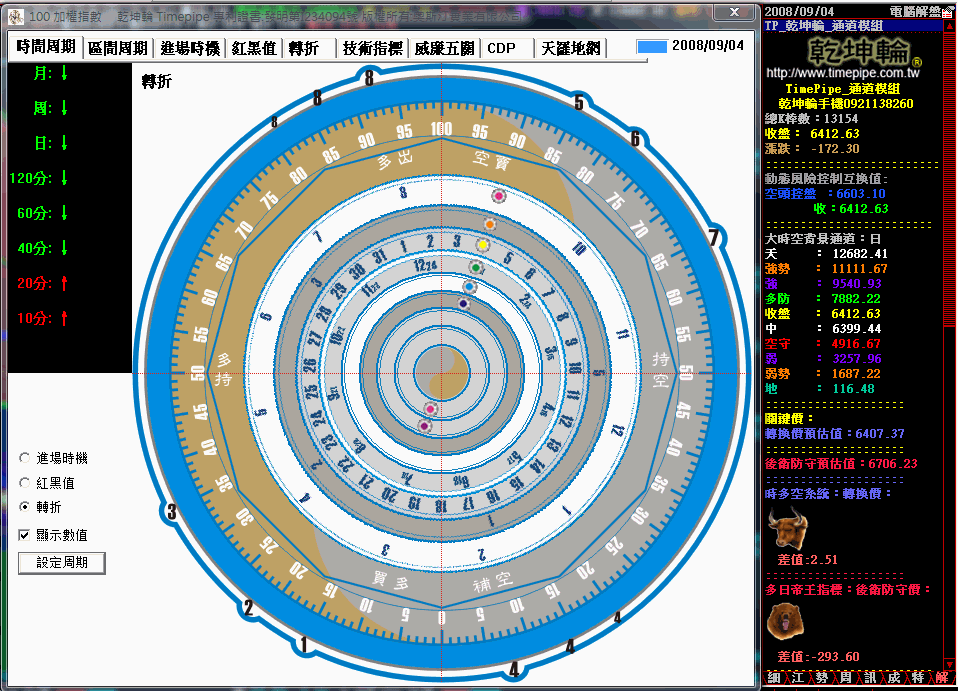The width and height of the screenshot is (958, 691).
Task: Click the 漲跌 value -172.30
Action: [835, 148]
